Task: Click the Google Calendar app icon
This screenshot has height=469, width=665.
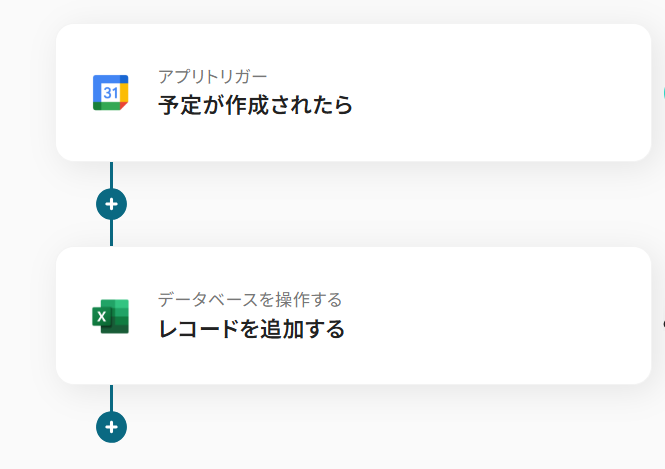Action: click(x=110, y=93)
